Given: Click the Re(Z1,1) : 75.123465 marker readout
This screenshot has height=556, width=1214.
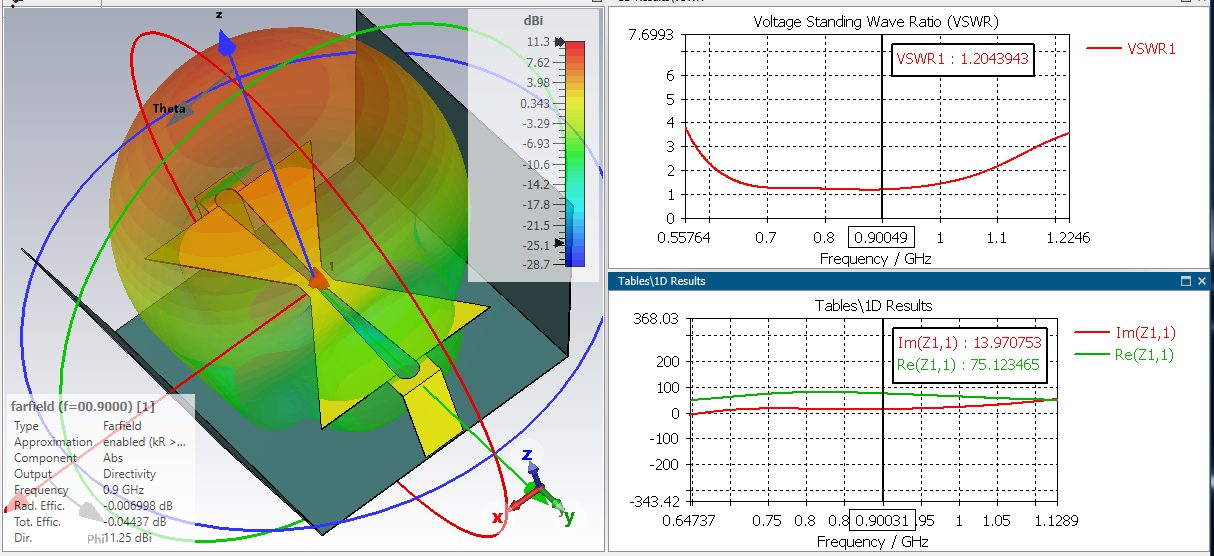Looking at the screenshot, I should click(968, 366).
